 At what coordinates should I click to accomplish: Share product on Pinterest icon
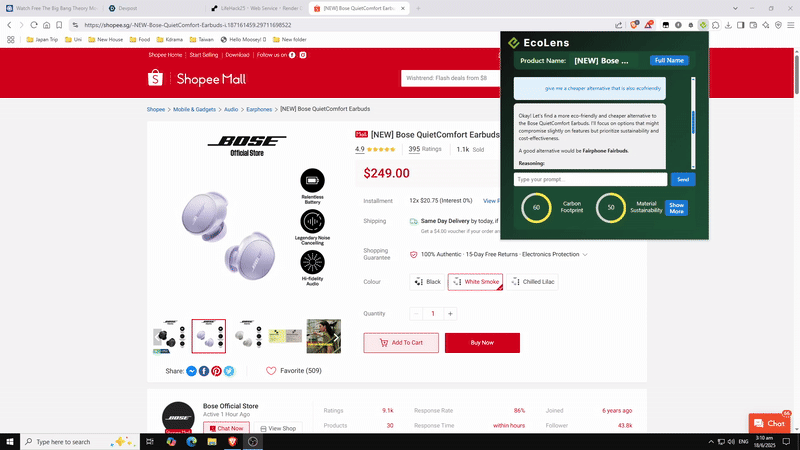coord(216,371)
